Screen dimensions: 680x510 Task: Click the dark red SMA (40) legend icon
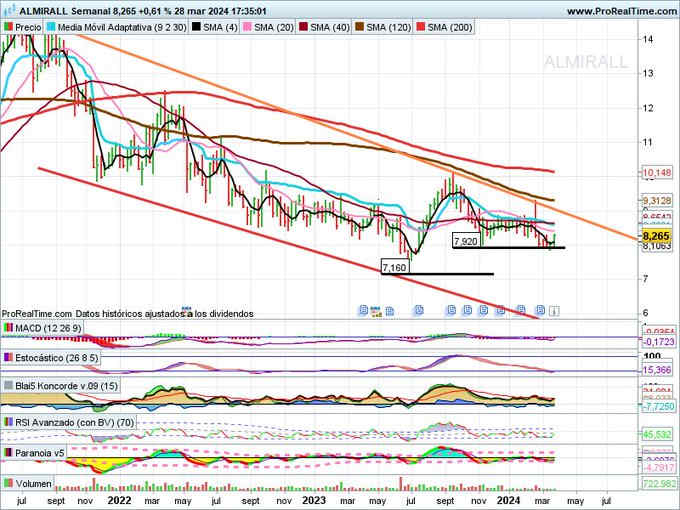[303, 27]
